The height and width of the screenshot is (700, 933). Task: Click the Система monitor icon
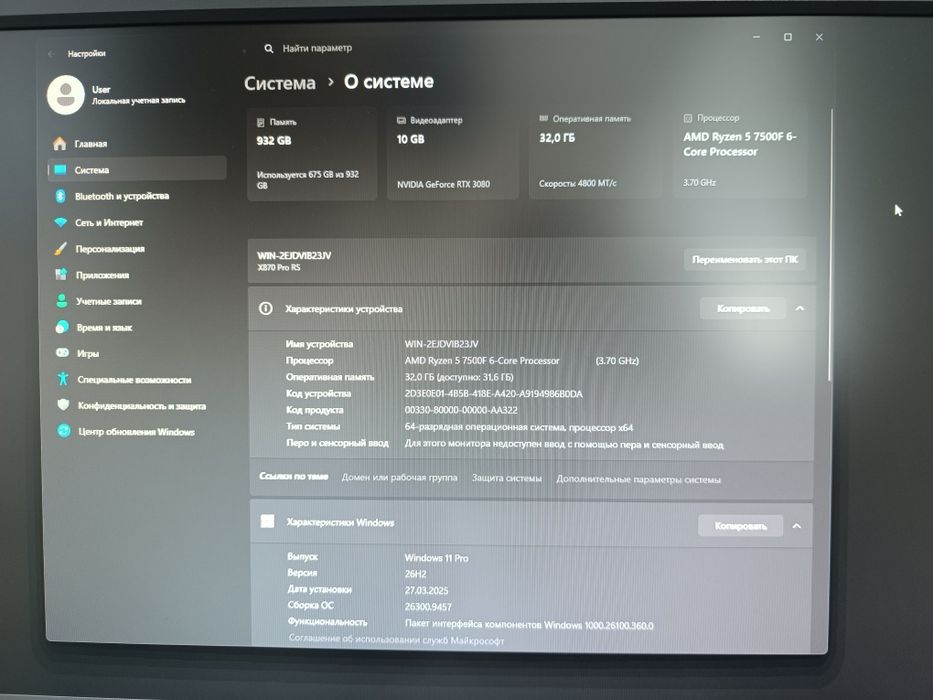coord(60,170)
